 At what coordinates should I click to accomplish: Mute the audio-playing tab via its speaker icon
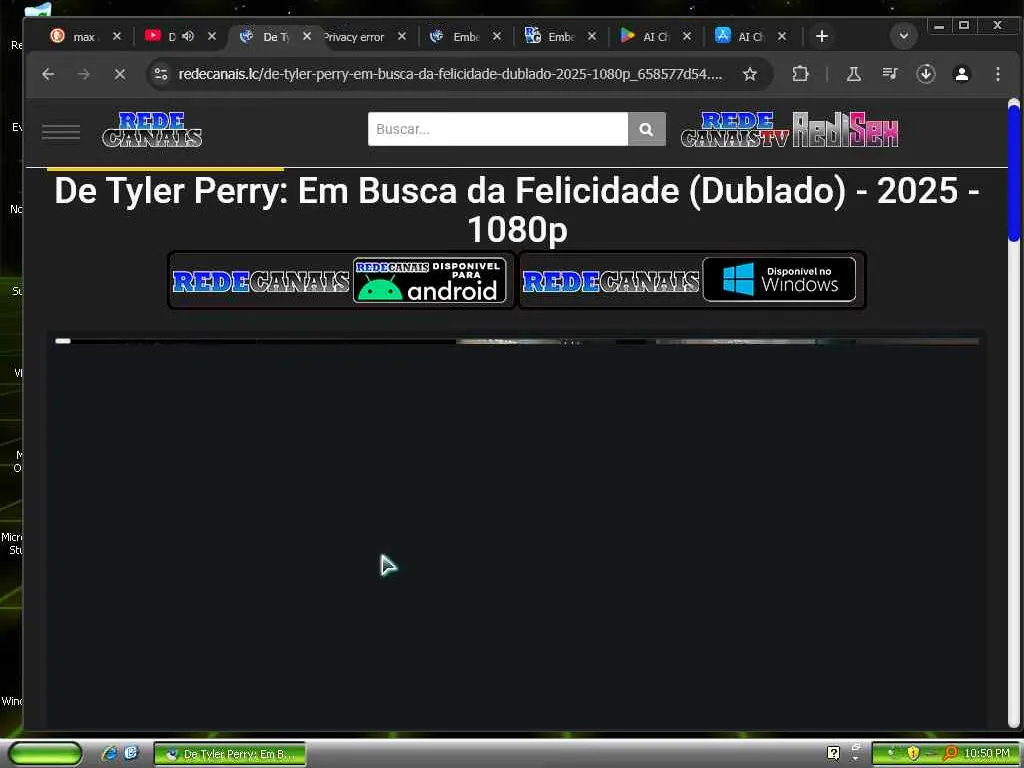pos(188,36)
